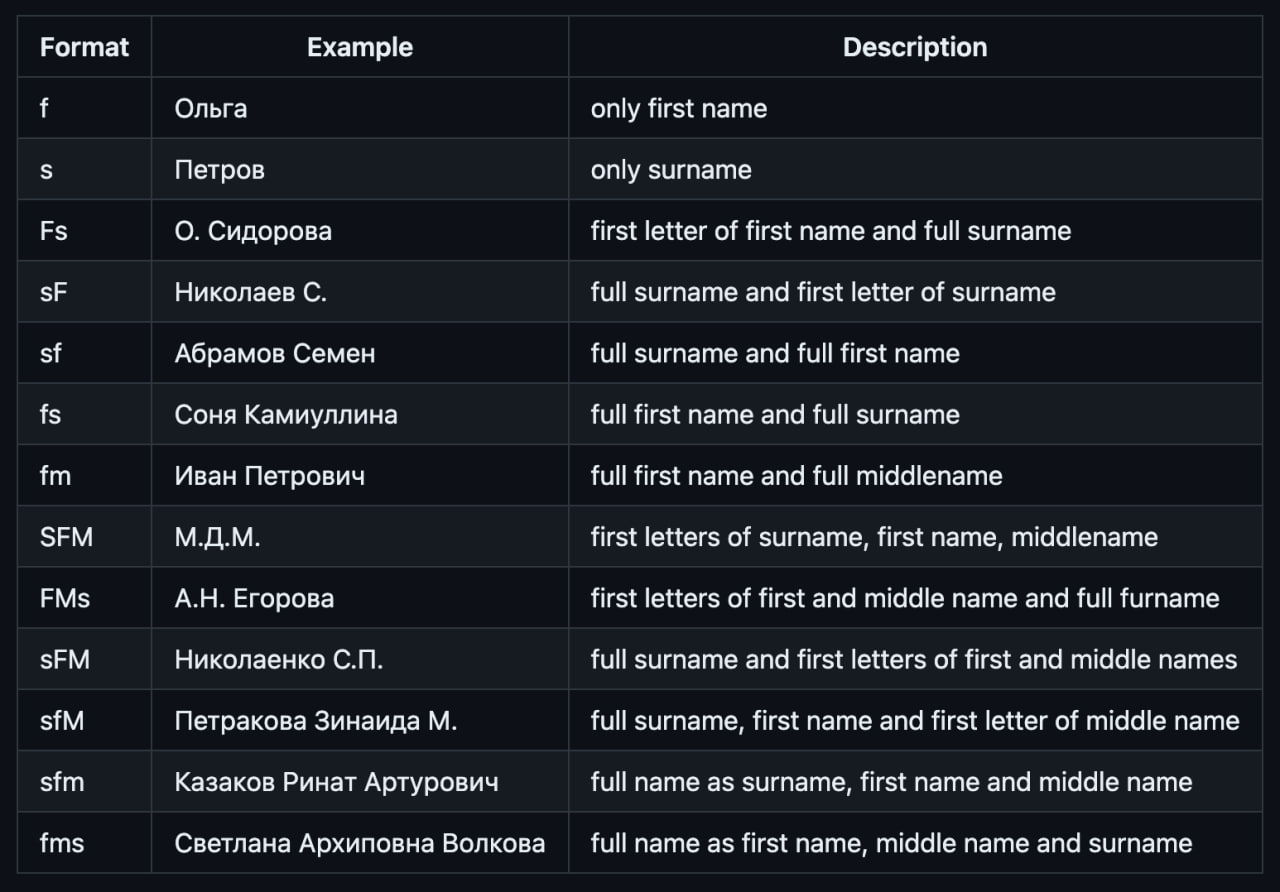1280x892 pixels.
Task: Click the А.Н. Егорова example
Action: click(254, 598)
